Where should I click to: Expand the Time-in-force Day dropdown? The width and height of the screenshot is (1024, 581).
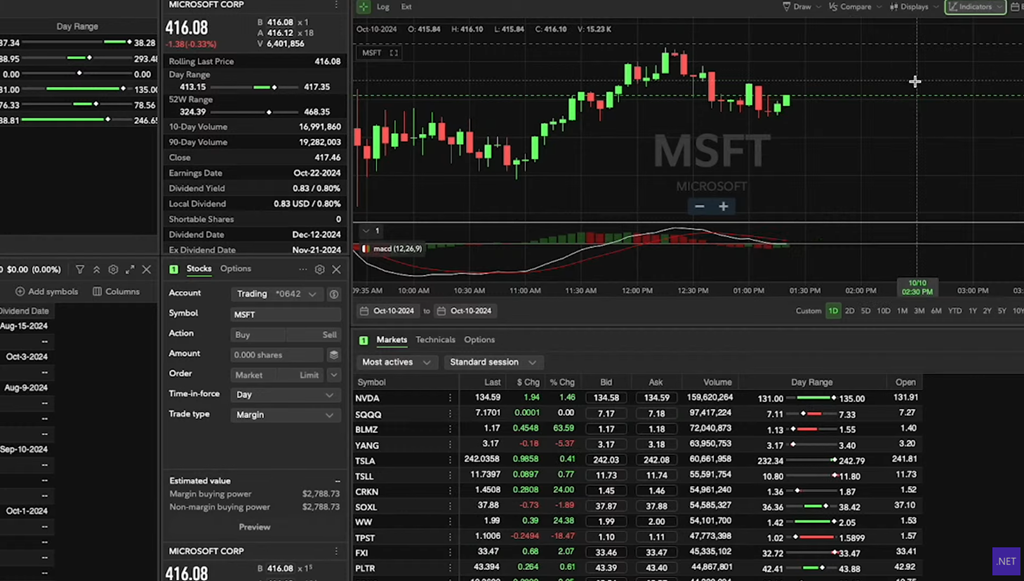click(x=285, y=395)
